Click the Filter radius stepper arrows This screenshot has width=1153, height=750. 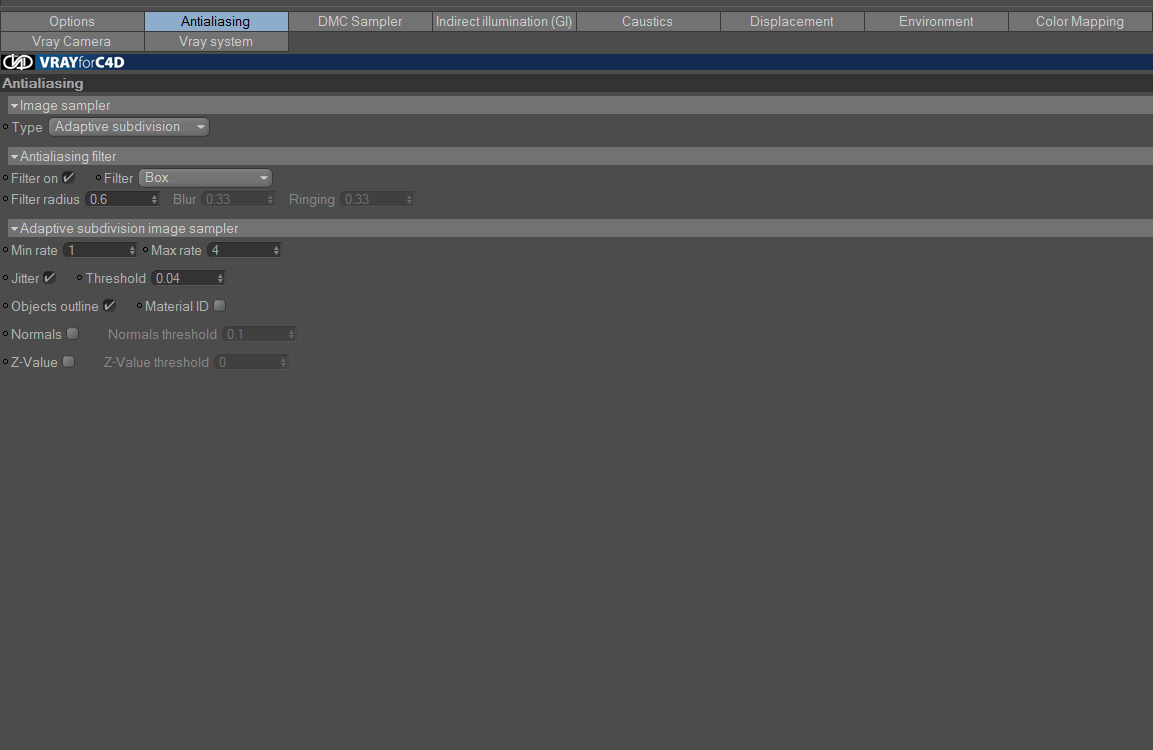pyautogui.click(x=154, y=199)
